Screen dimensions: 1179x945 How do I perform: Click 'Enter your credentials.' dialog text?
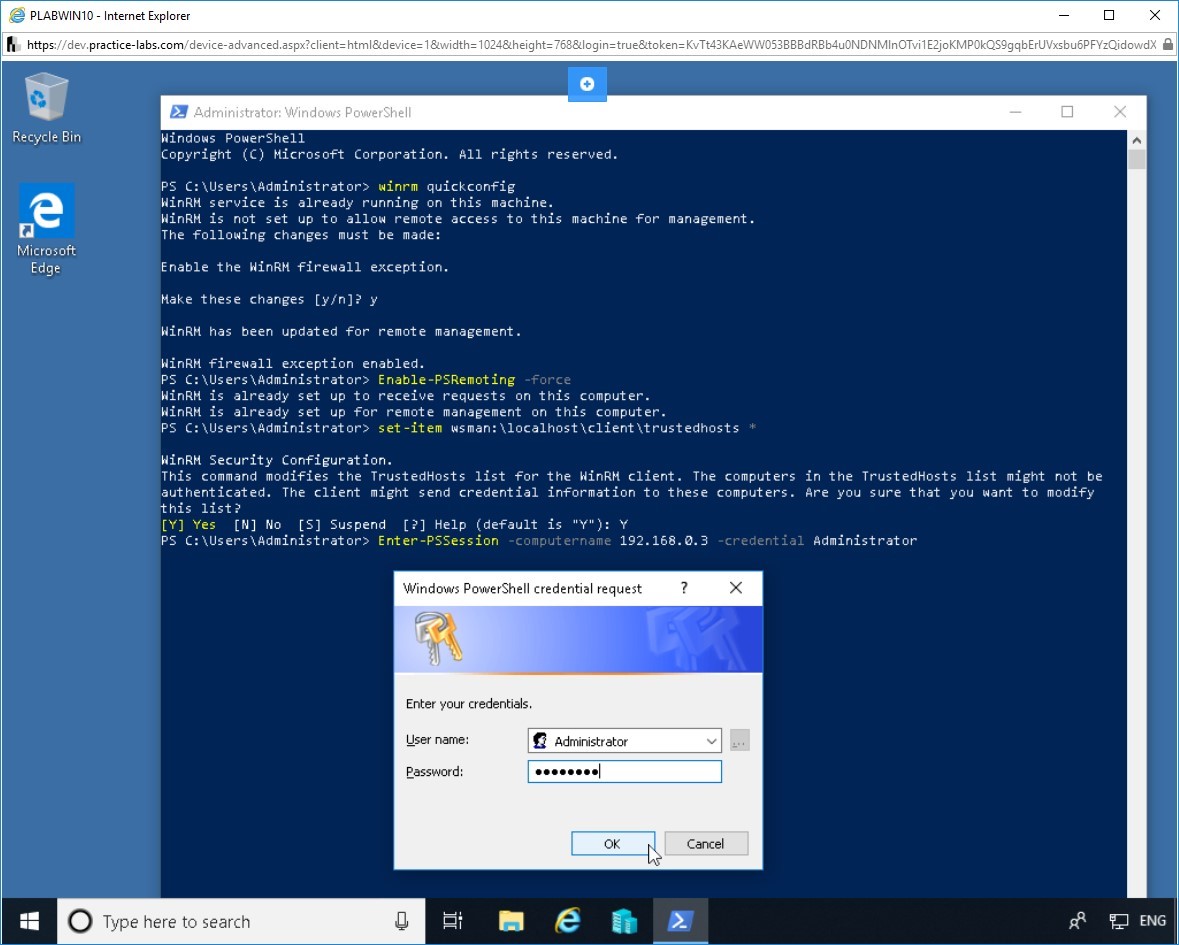point(469,704)
